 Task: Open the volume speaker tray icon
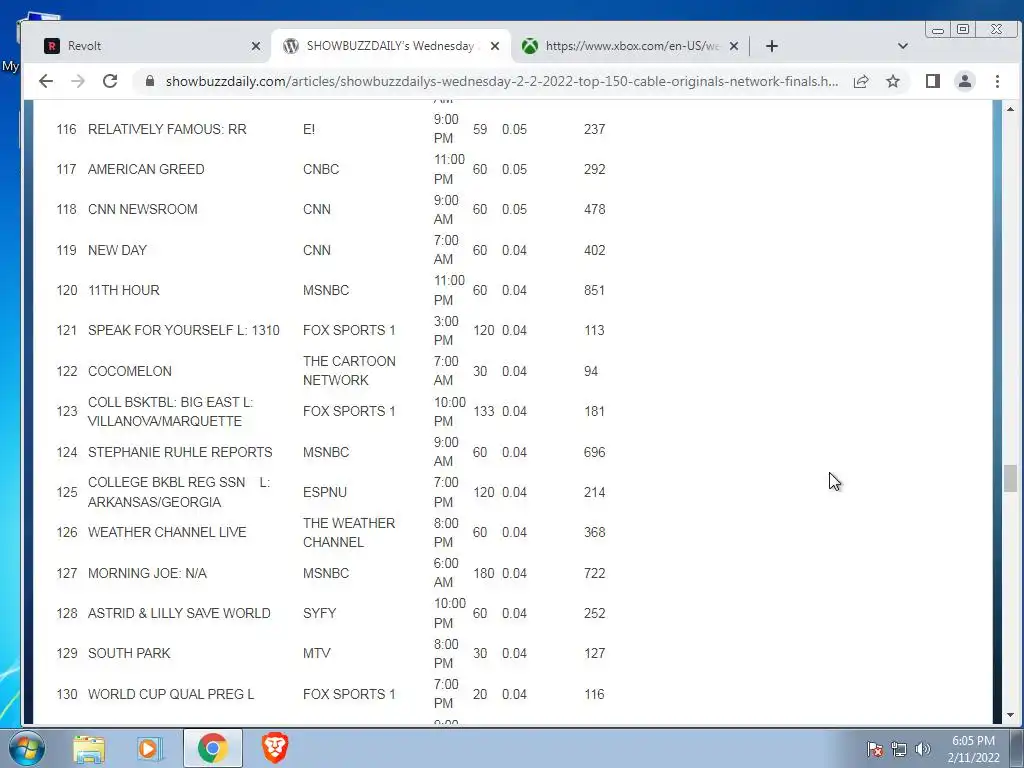pyautogui.click(x=923, y=749)
